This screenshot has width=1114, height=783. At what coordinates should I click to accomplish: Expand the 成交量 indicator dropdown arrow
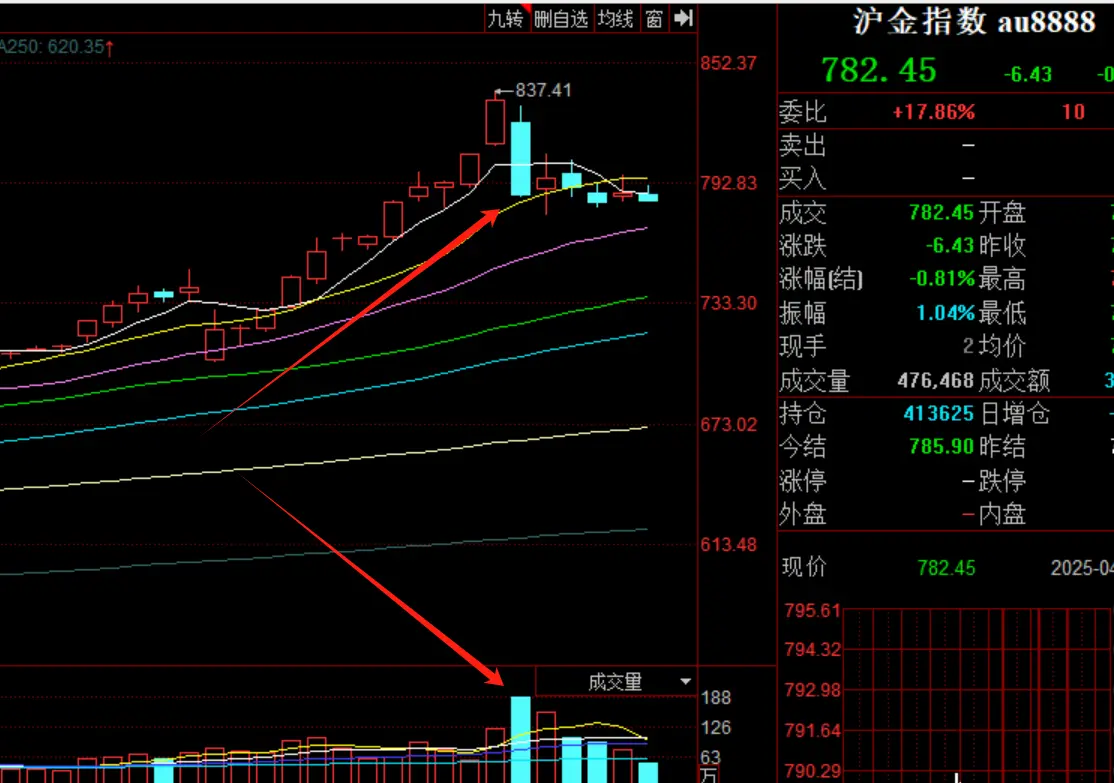685,682
